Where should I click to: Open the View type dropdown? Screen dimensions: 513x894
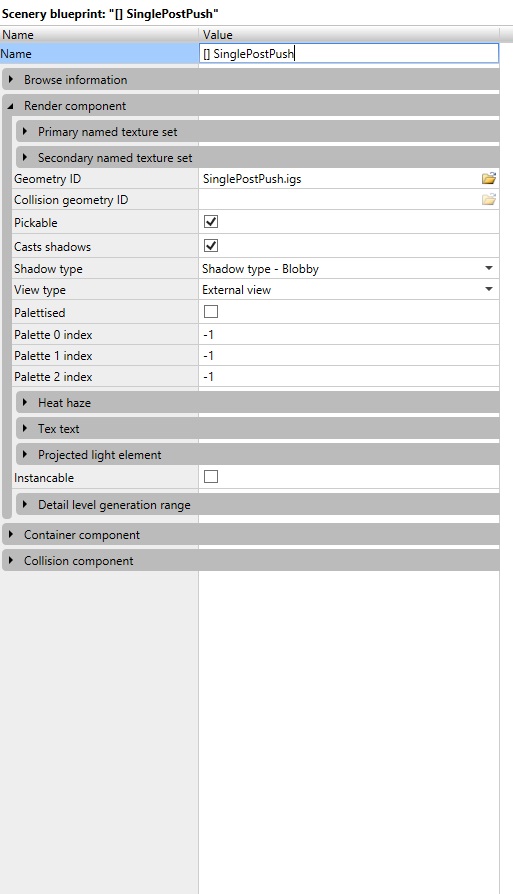click(x=349, y=290)
